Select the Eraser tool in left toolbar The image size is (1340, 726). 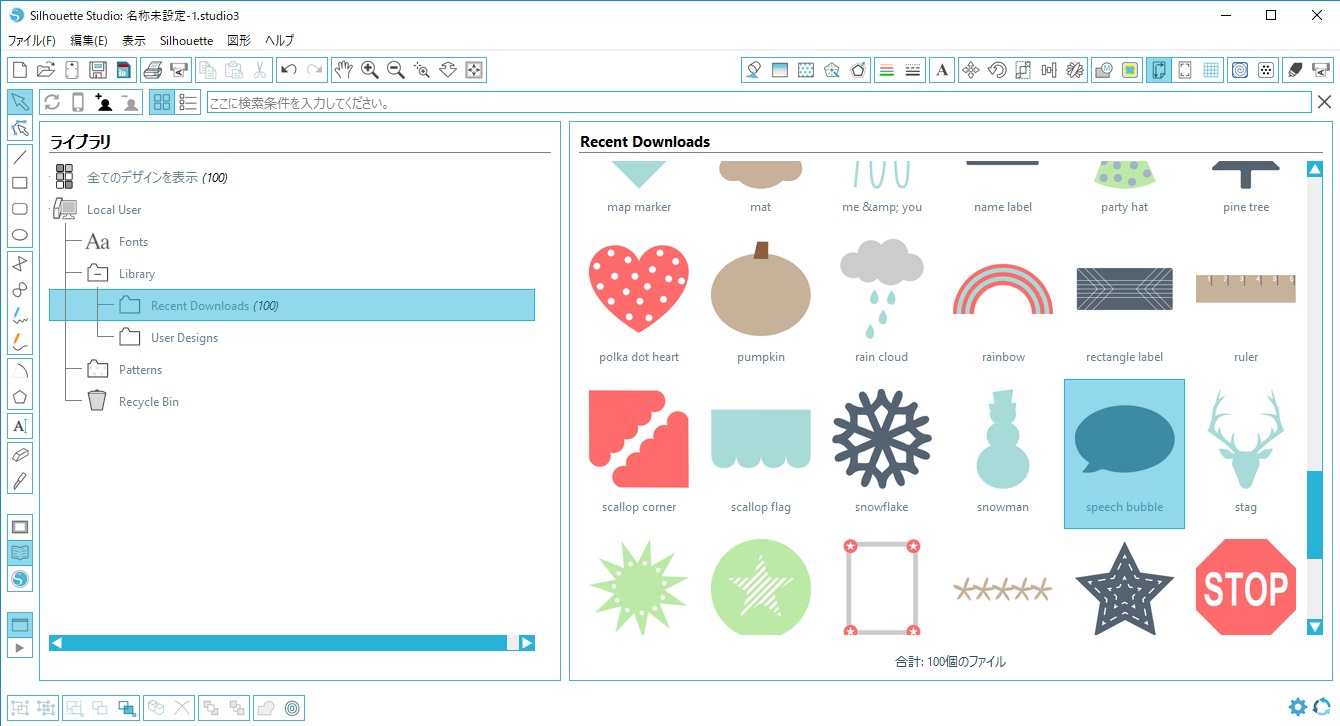click(x=19, y=455)
